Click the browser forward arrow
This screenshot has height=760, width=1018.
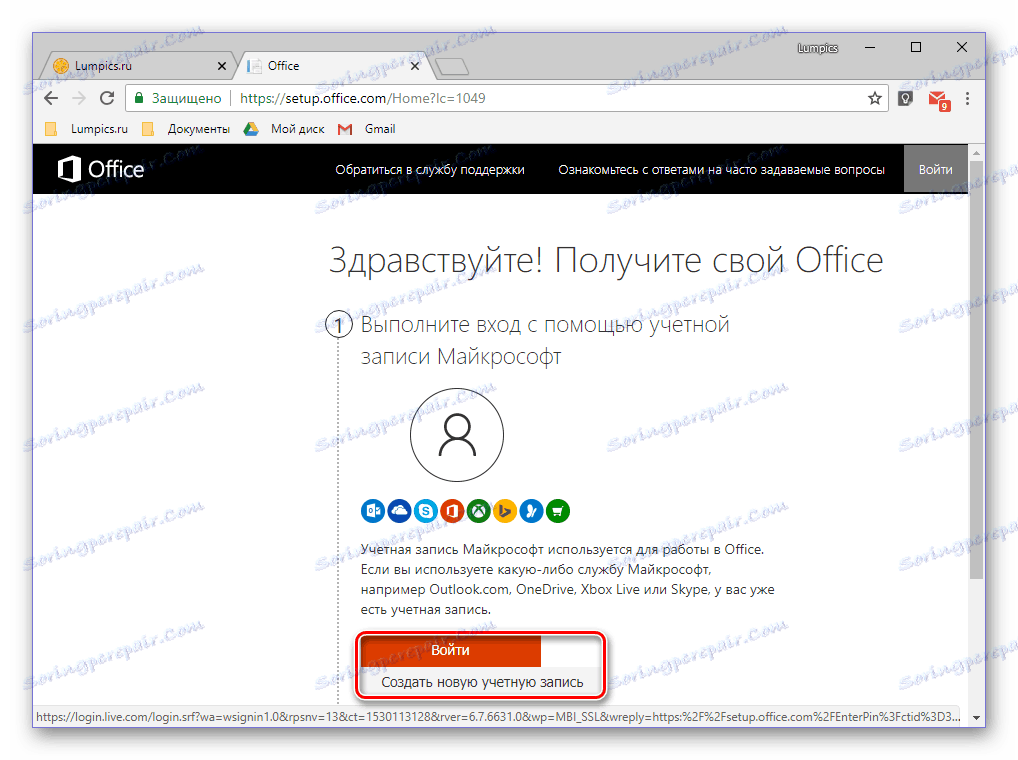[79, 98]
